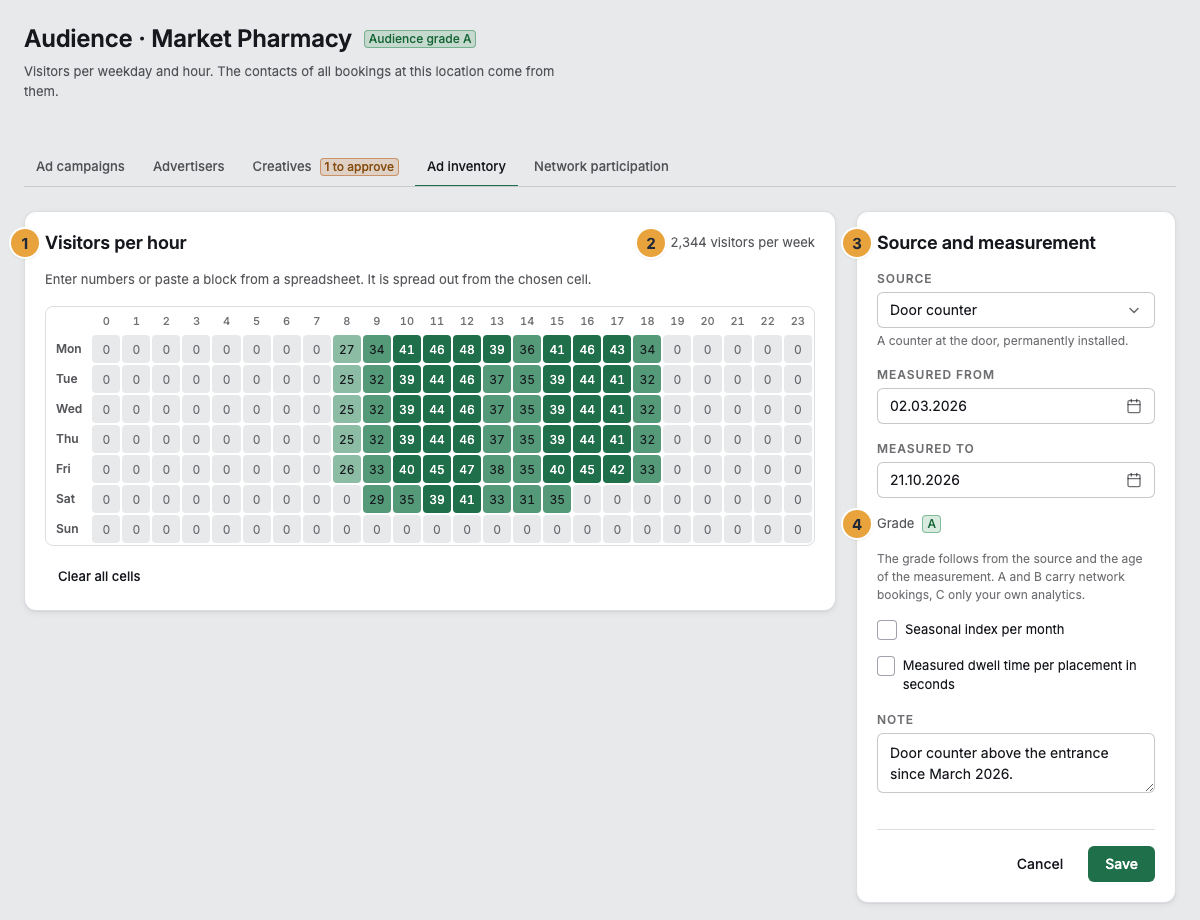Click the Measured to date 21.10.2026

(x=1016, y=480)
